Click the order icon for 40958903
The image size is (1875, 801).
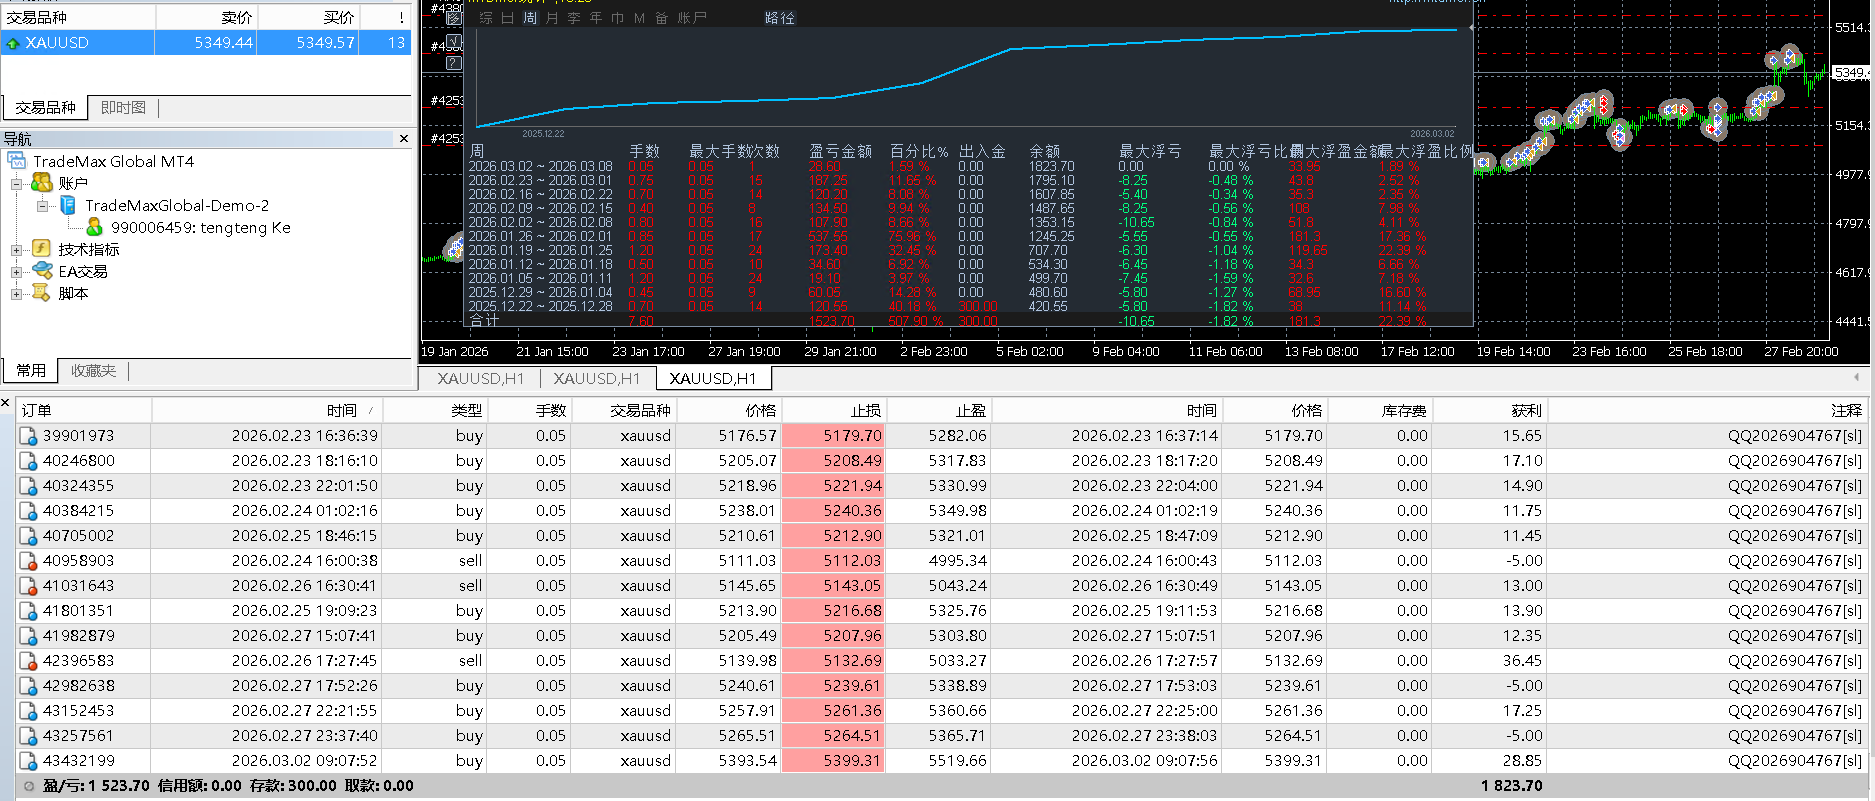[29, 561]
